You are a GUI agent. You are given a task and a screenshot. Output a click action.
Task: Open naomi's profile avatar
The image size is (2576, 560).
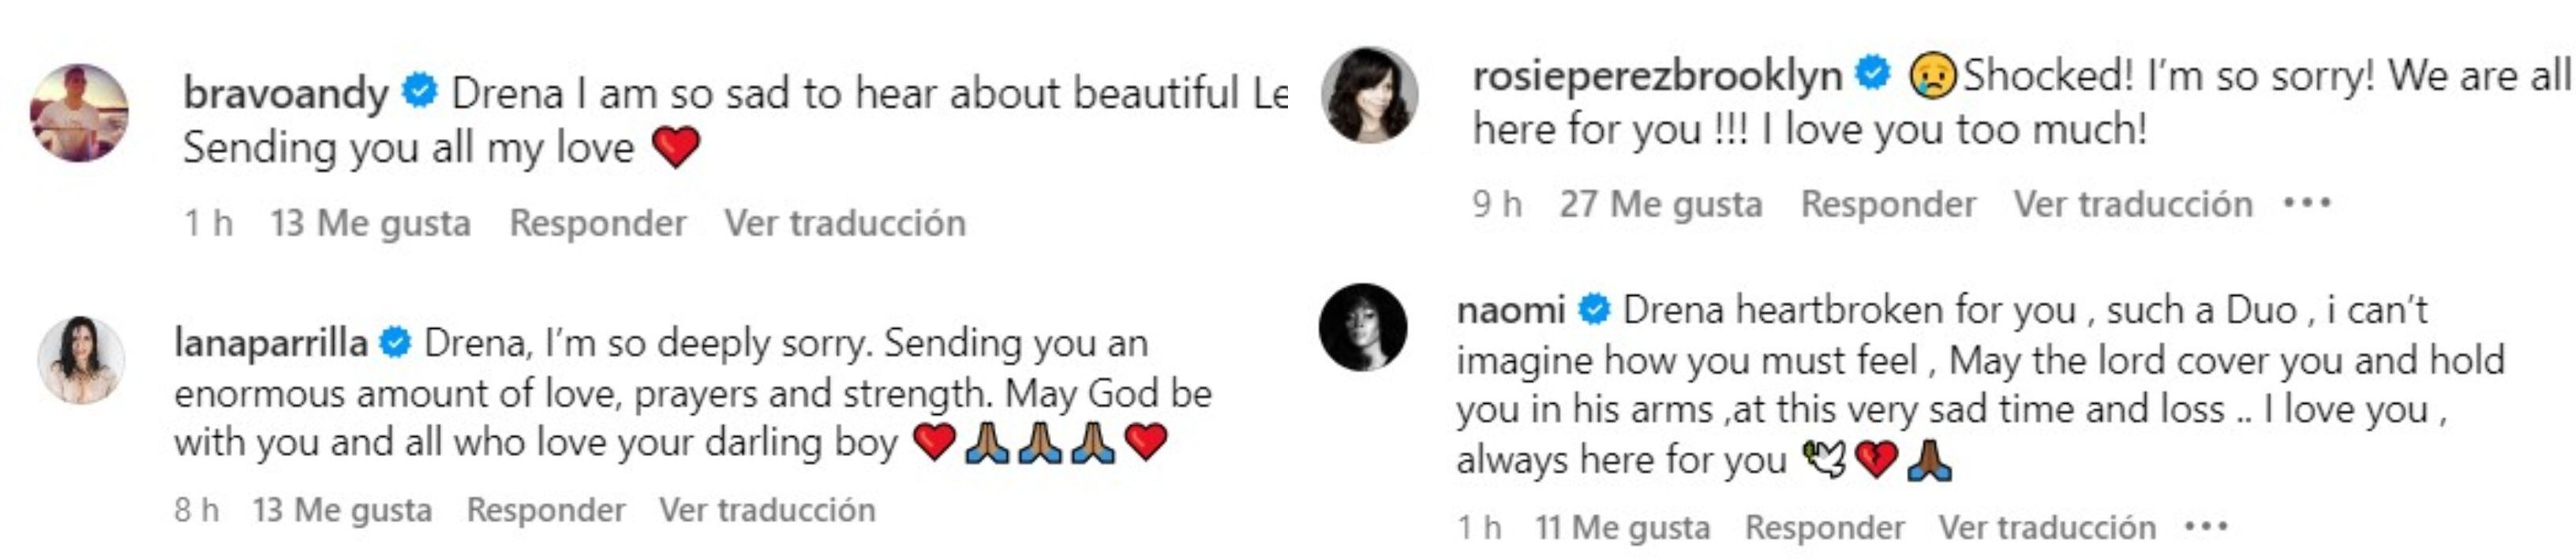click(1363, 328)
